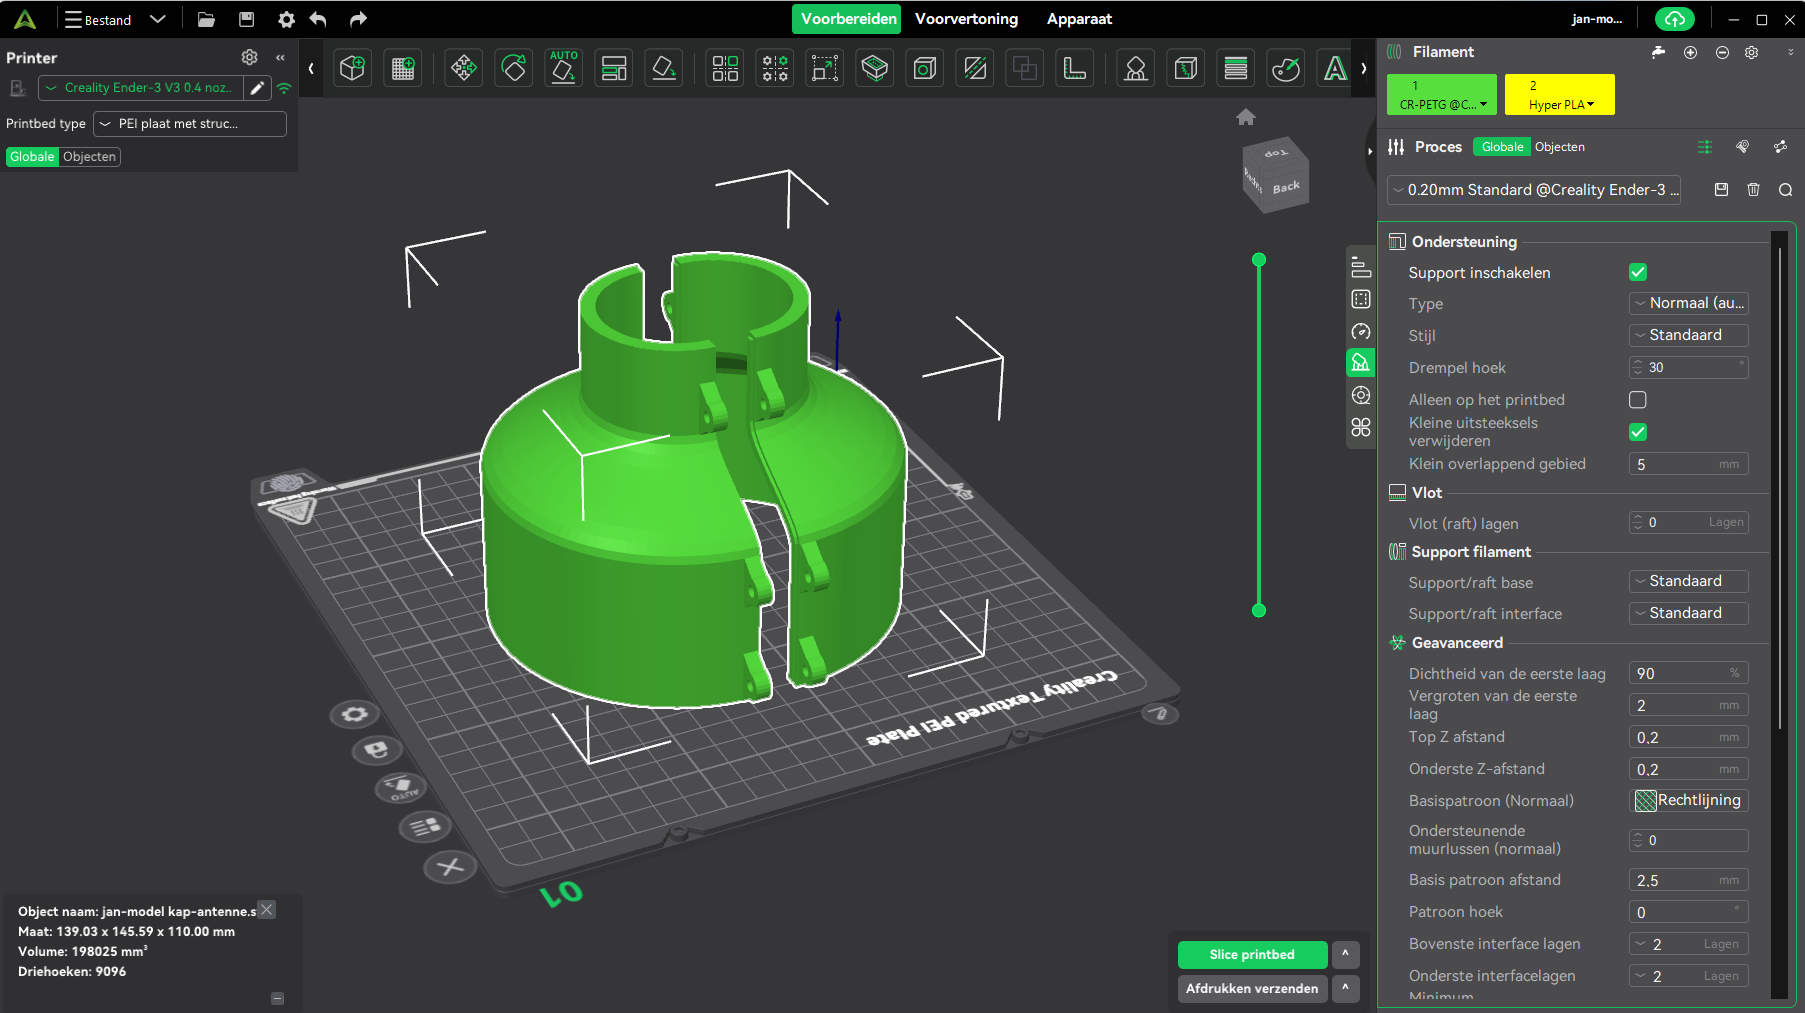
Task: Open the Support painting tool
Action: click(x=1135, y=68)
